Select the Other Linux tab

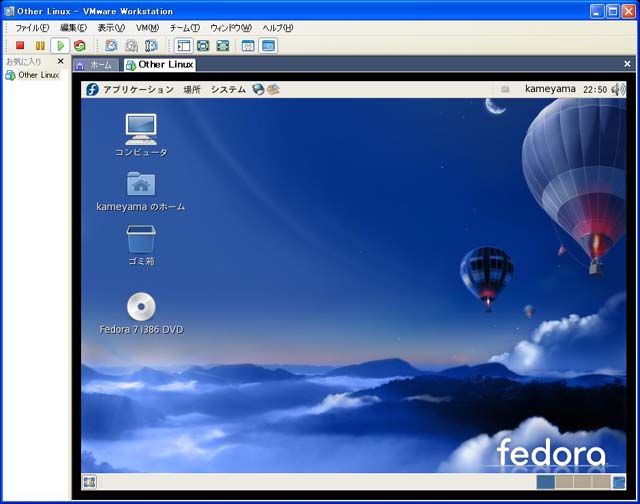coord(160,64)
